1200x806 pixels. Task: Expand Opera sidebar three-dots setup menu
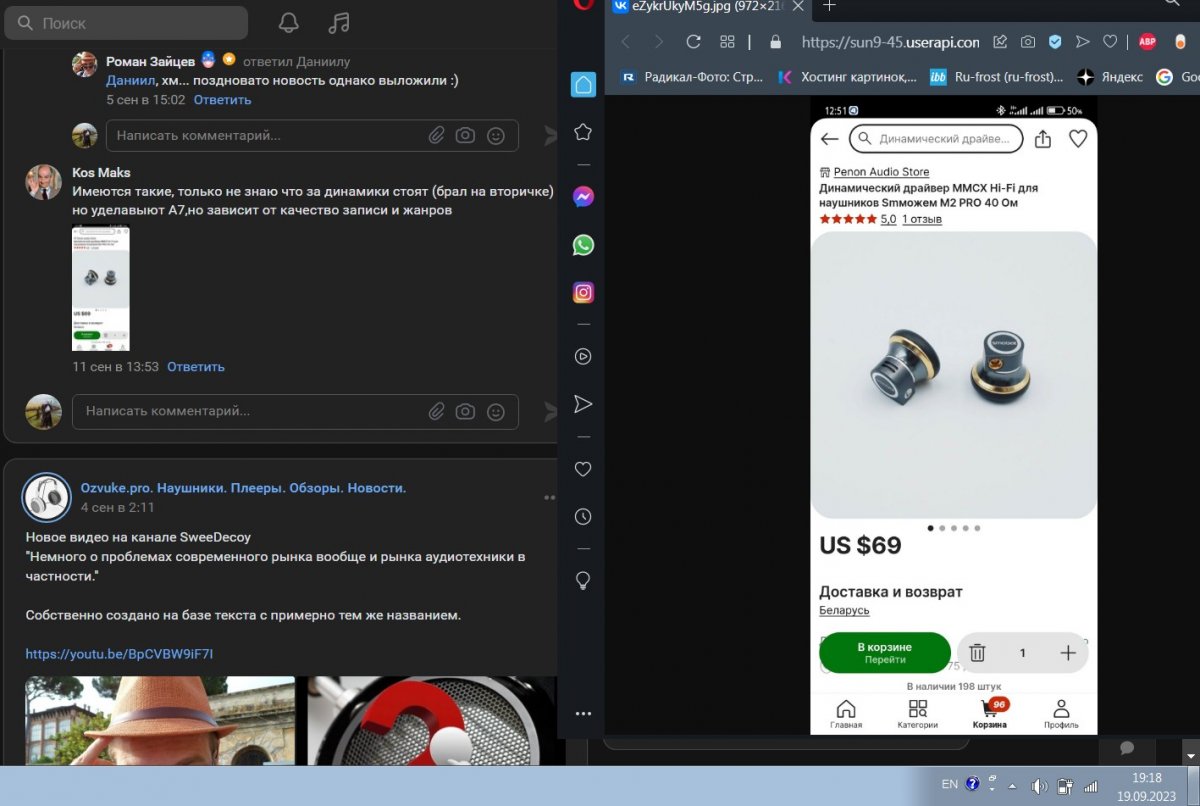coord(583,714)
